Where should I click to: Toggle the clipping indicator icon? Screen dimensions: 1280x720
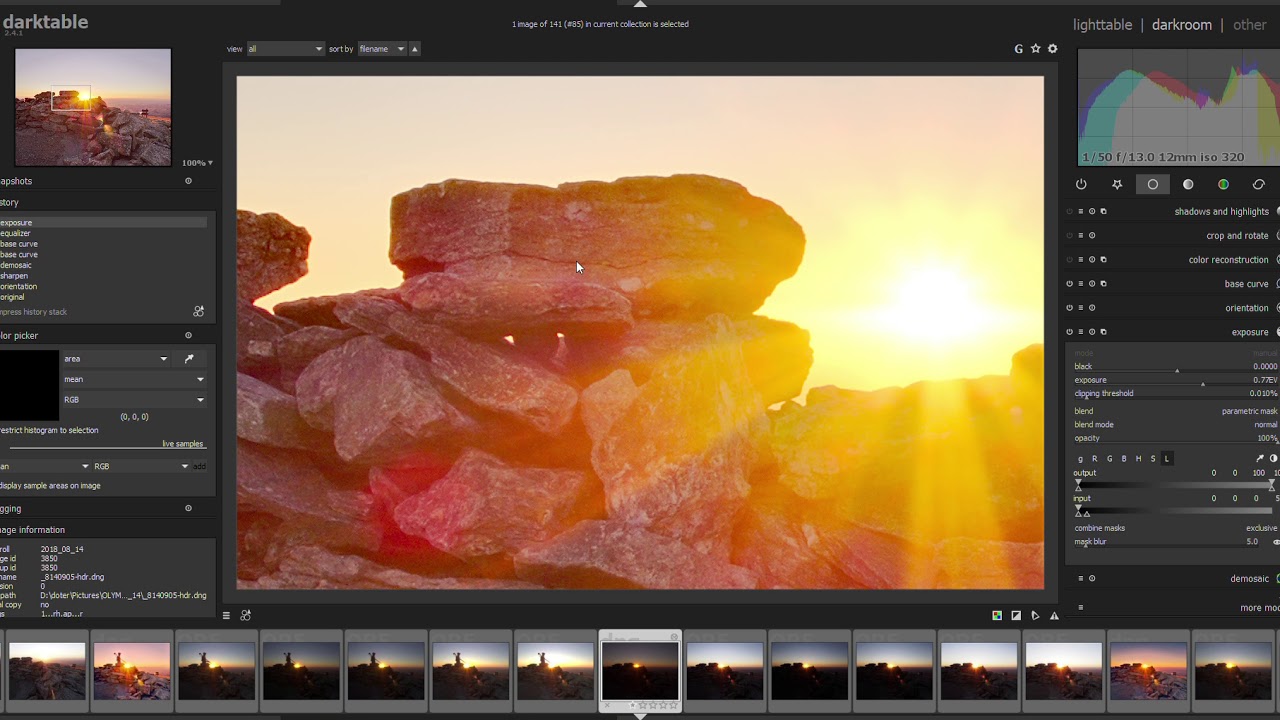1016,615
